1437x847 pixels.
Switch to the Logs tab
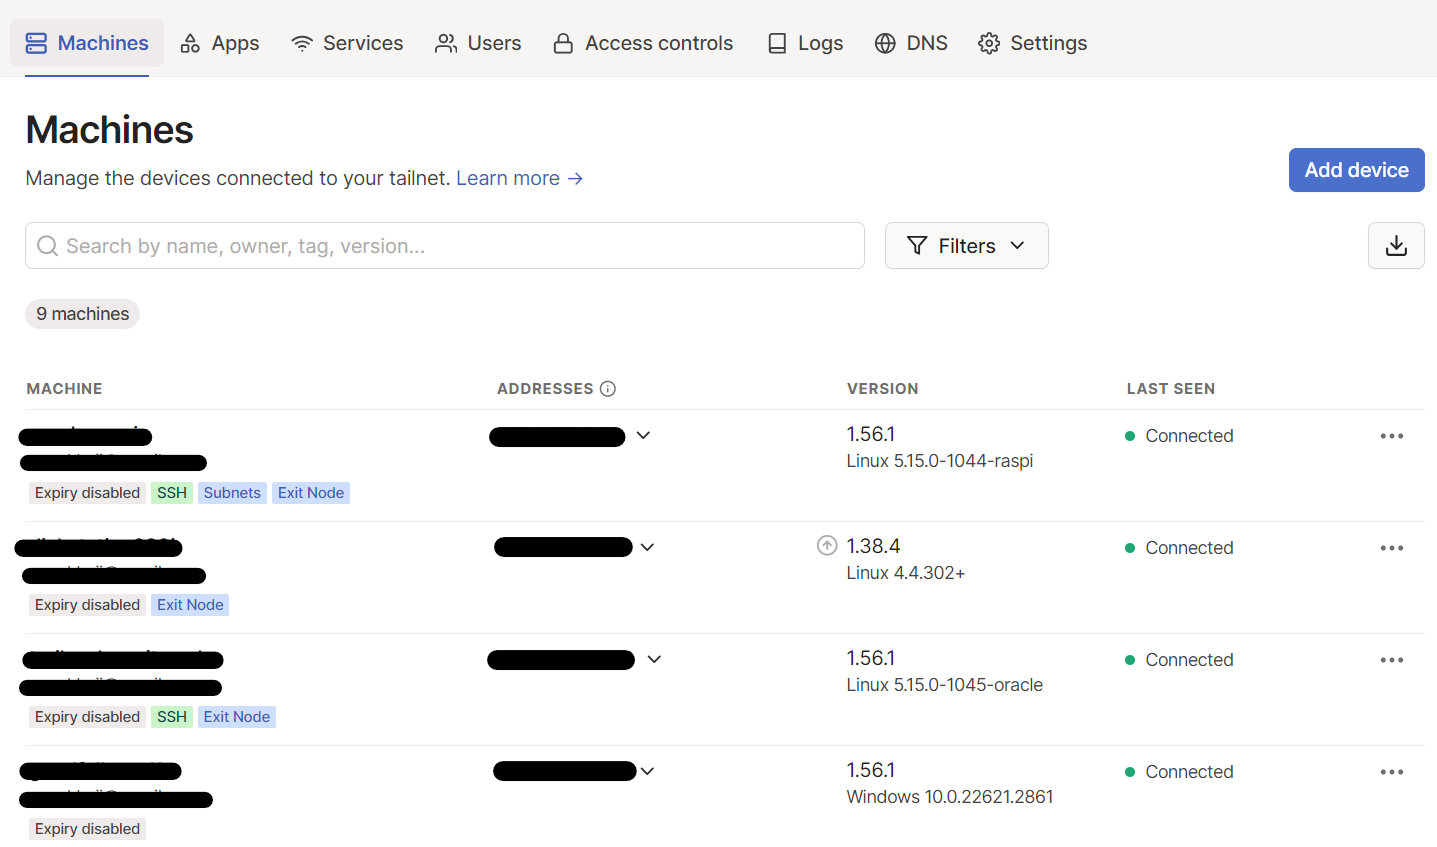(805, 43)
